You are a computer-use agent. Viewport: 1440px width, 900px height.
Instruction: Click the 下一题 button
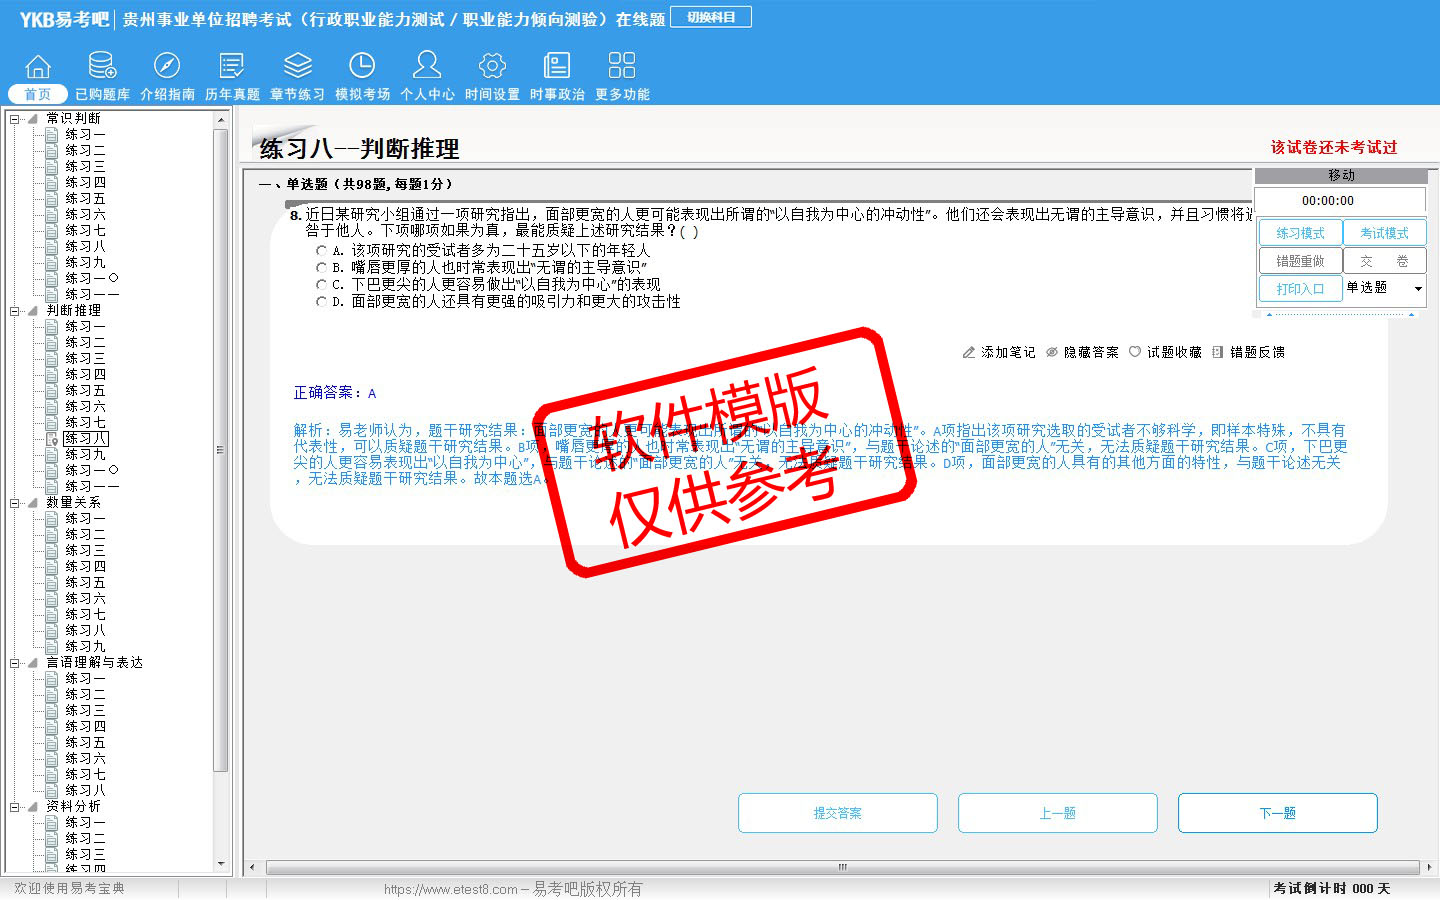click(1277, 813)
